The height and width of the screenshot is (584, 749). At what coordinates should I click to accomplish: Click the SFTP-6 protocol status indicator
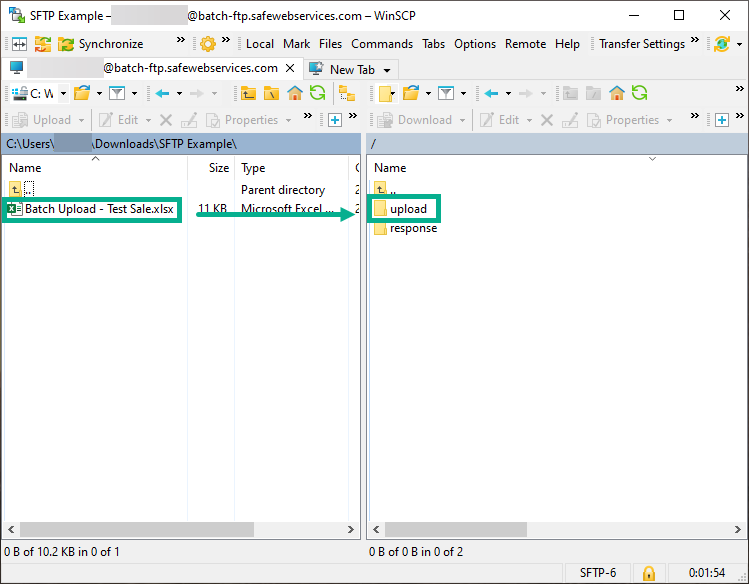[x=598, y=573]
